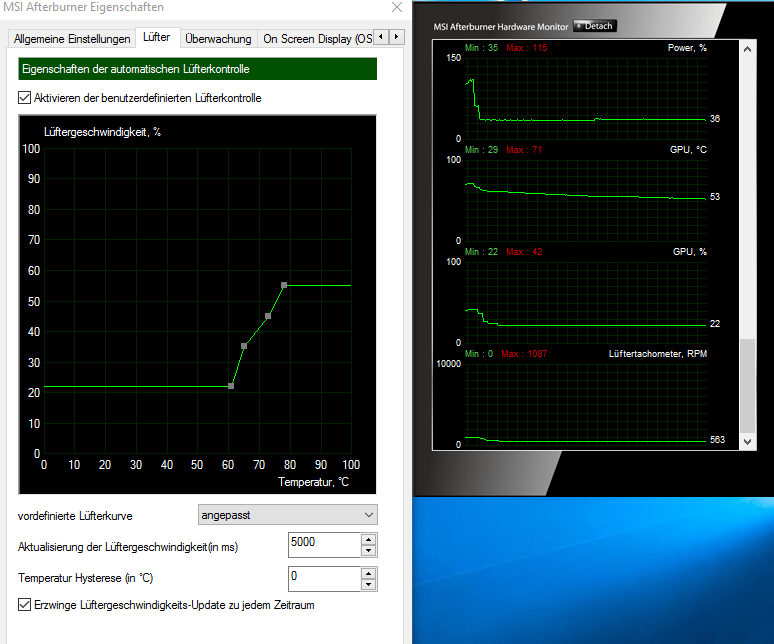Increase the fan speed update period
Screen dimensions: 774x644
(x=369, y=539)
